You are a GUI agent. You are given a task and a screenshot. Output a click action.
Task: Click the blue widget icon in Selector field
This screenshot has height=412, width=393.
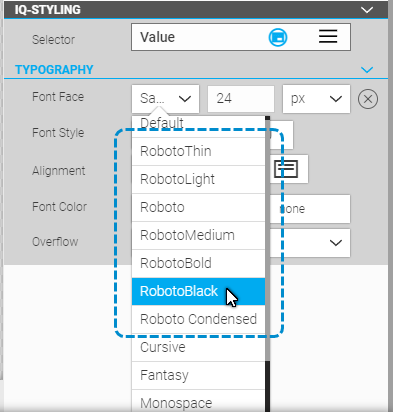pos(278,37)
